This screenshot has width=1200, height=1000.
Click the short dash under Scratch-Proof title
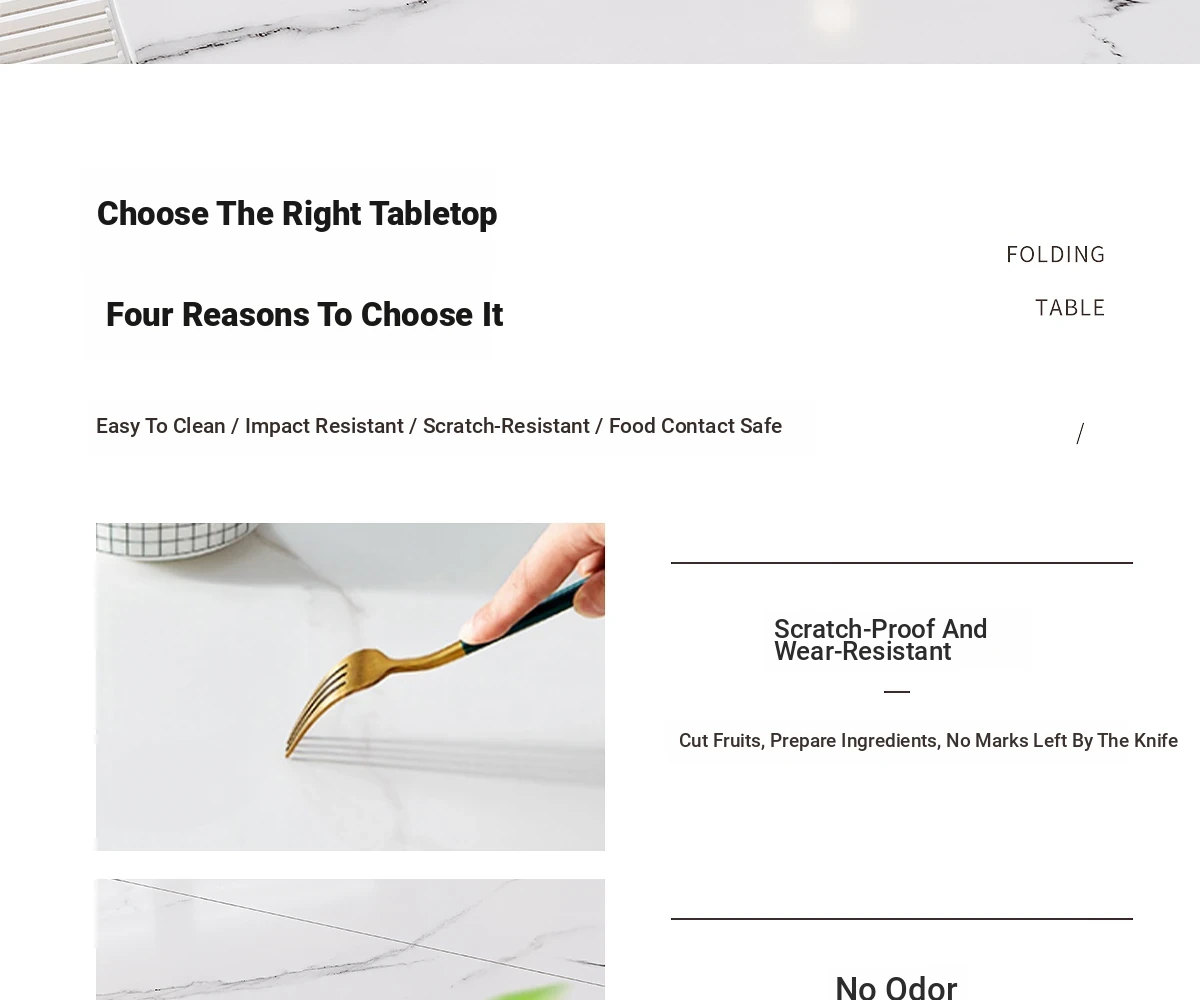[897, 691]
